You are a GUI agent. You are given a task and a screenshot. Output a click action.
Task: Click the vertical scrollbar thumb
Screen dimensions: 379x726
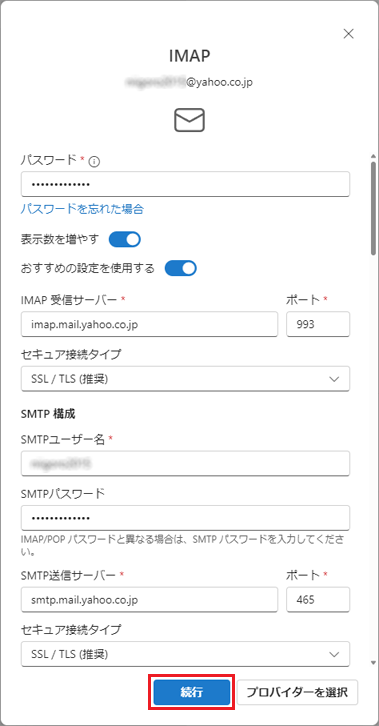(x=373, y=207)
